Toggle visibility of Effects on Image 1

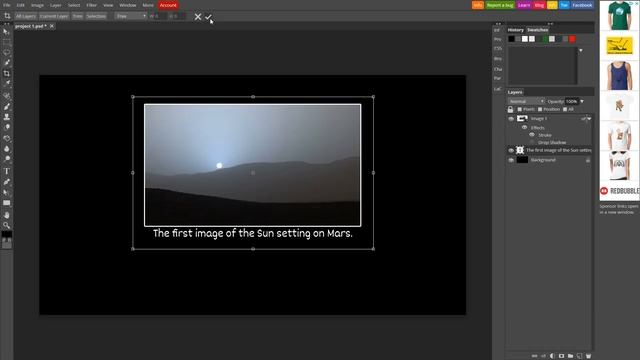tap(524, 128)
